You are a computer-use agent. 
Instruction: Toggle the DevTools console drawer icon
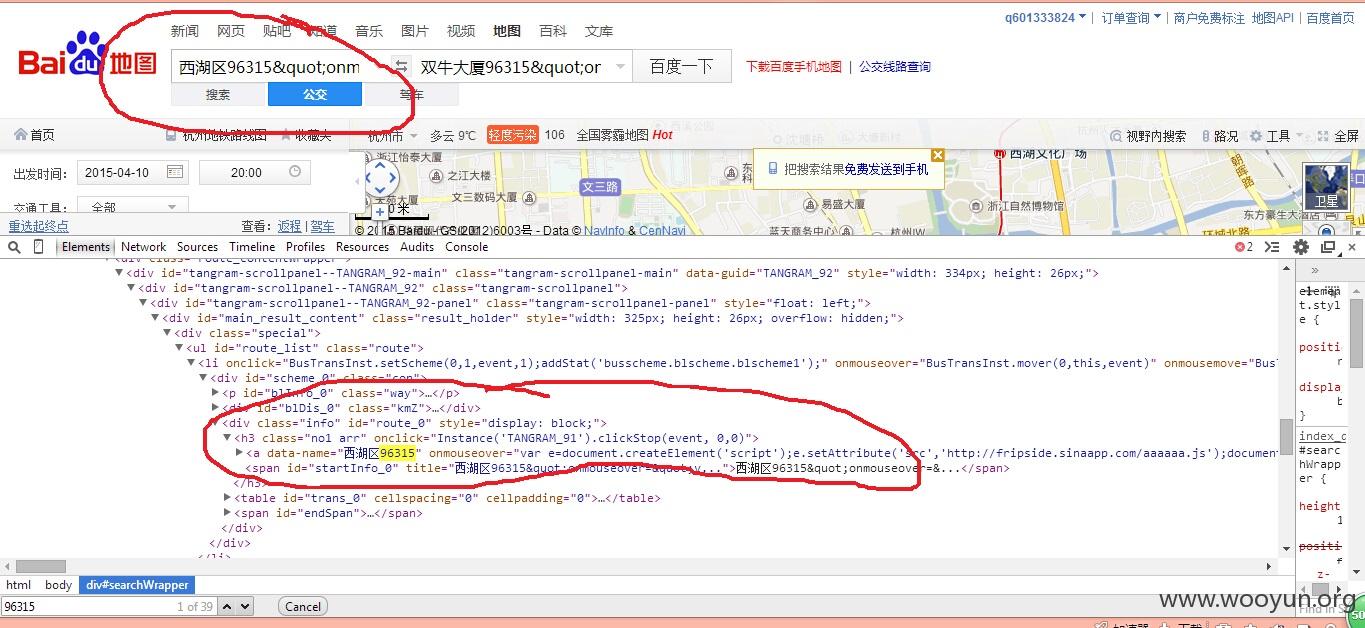coord(1273,247)
